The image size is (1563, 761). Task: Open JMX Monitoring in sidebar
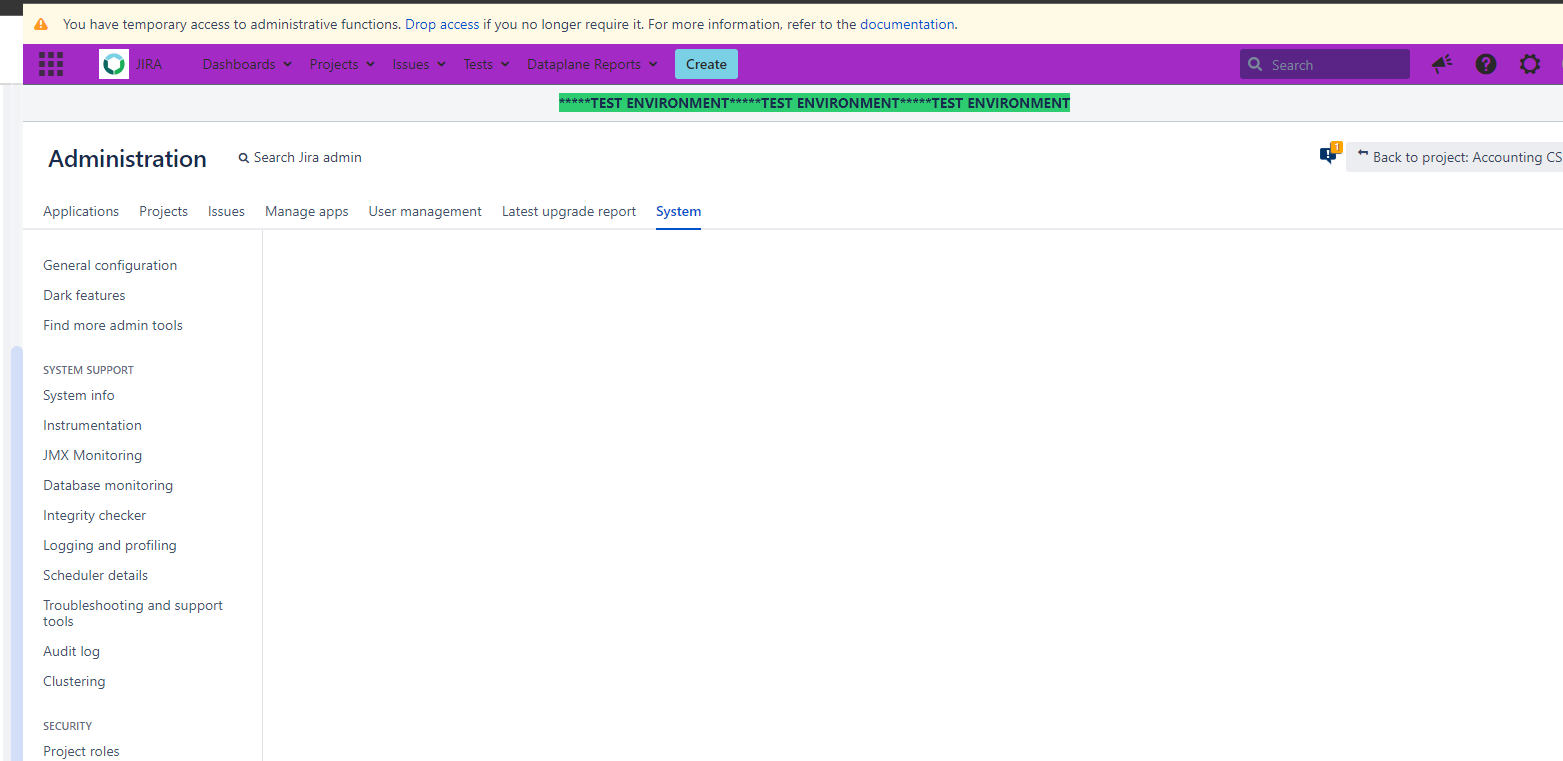92,455
